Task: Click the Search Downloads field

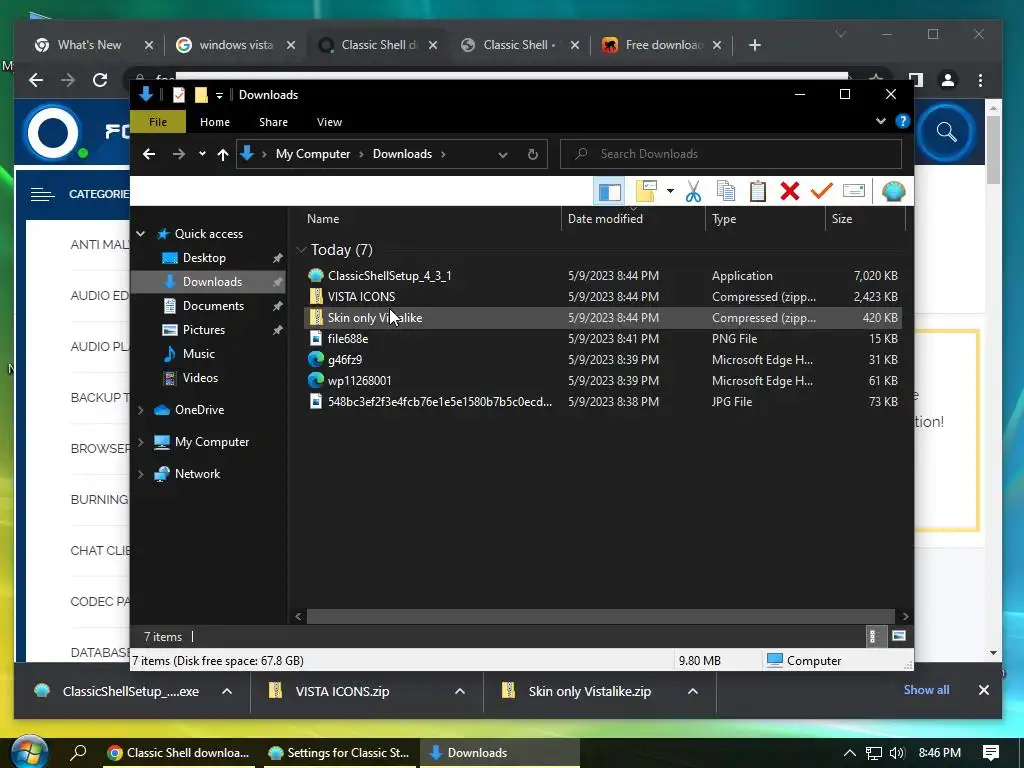Action: coord(731,154)
